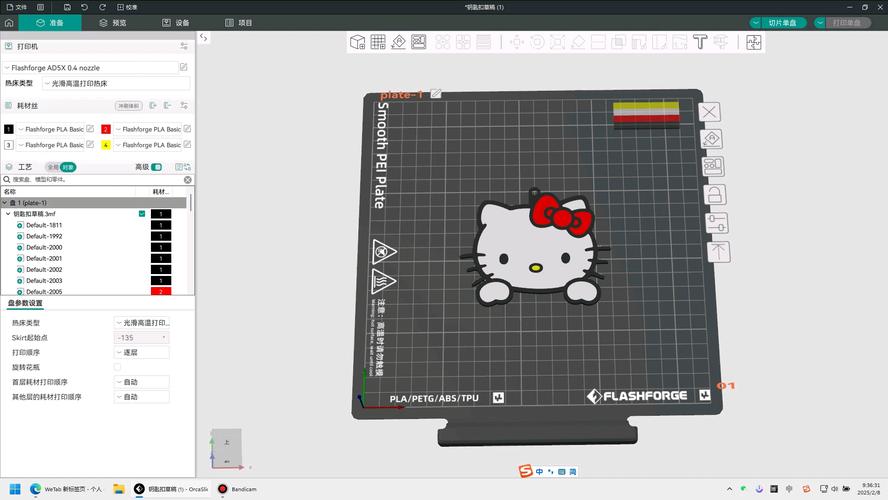Edit filament 2 preset pencil icon
Viewport: 888px width, 500px height.
(187, 129)
